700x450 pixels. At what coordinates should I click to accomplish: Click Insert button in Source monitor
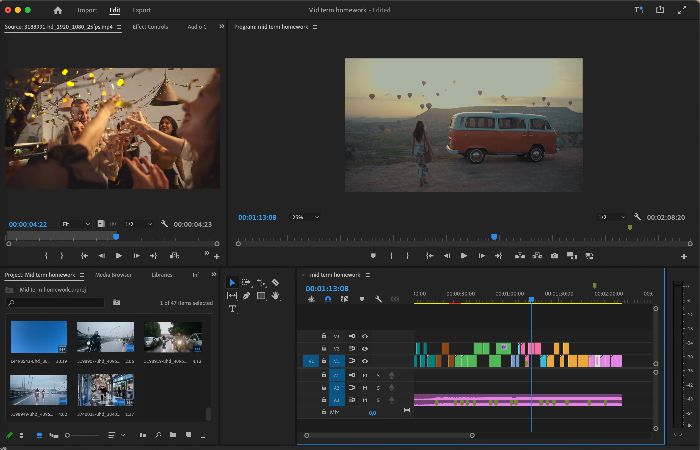tap(175, 256)
